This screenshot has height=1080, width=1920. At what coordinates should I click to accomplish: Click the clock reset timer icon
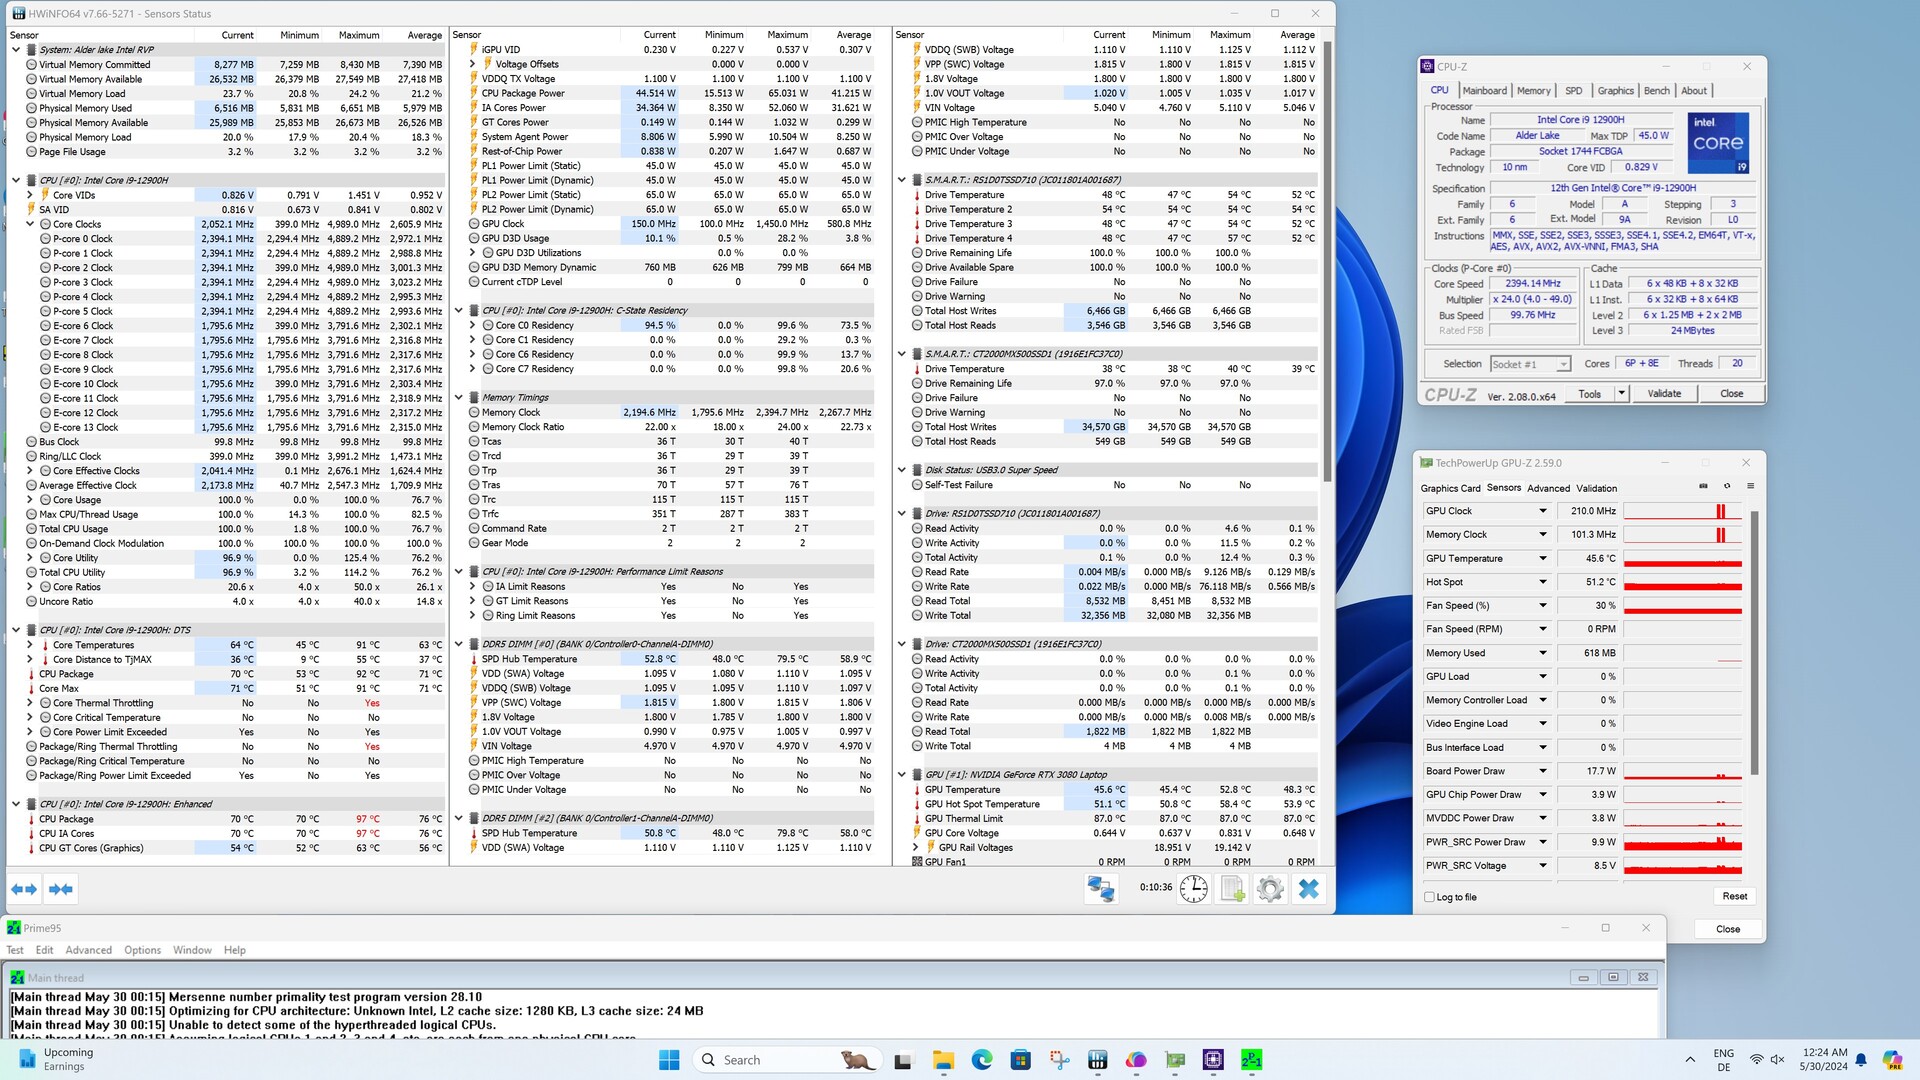(1193, 889)
